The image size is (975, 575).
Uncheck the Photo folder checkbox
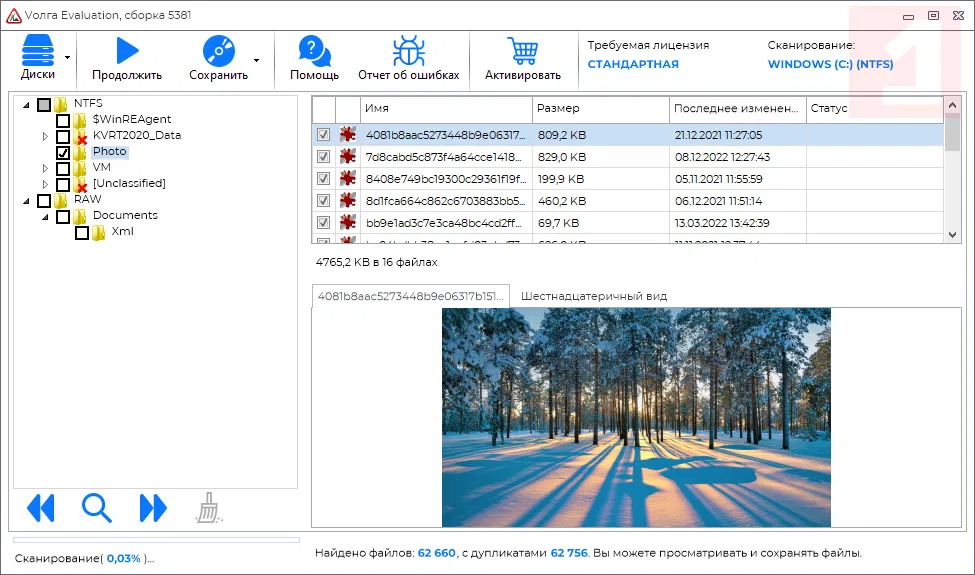coord(63,152)
